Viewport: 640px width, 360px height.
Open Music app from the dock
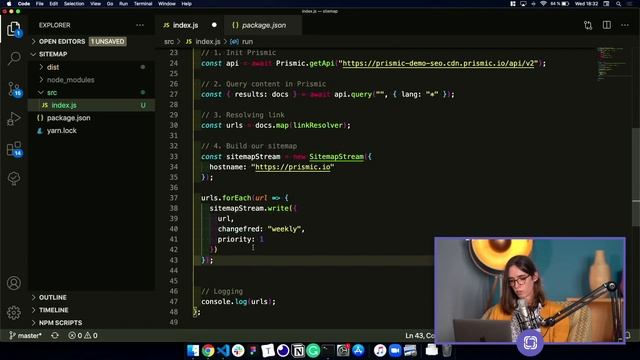click(380, 350)
